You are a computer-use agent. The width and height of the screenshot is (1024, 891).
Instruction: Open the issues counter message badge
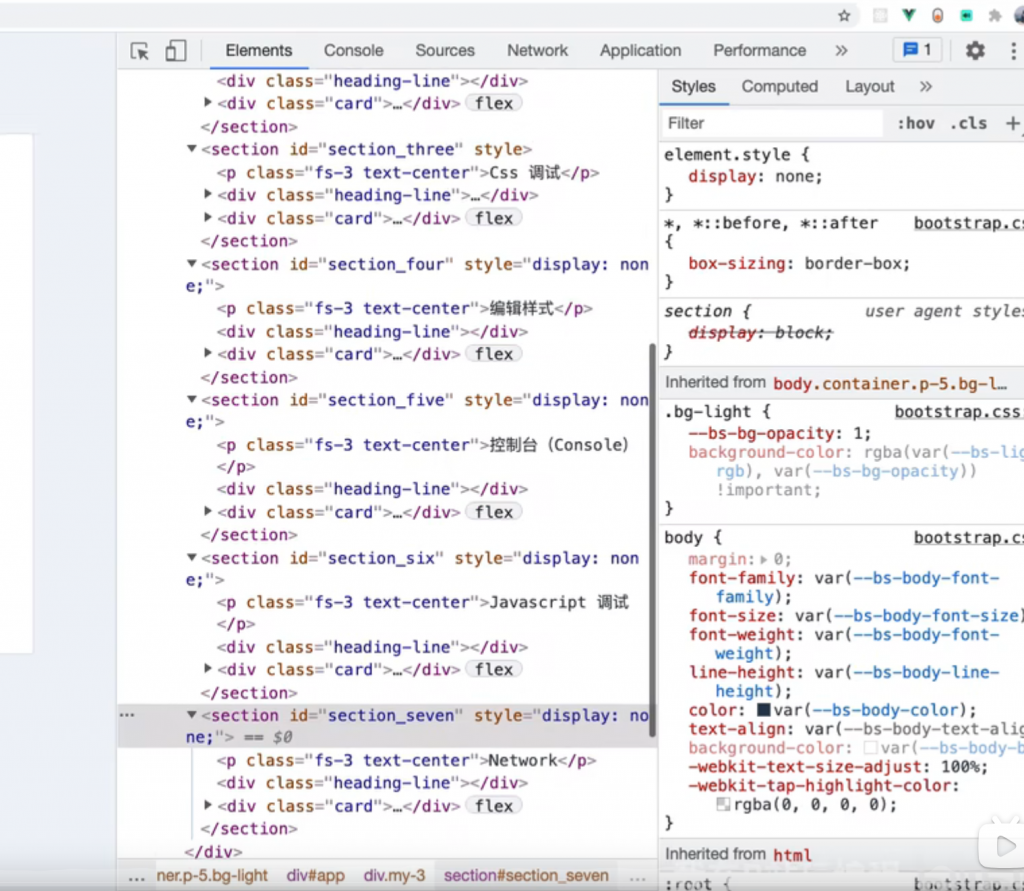[x=917, y=50]
